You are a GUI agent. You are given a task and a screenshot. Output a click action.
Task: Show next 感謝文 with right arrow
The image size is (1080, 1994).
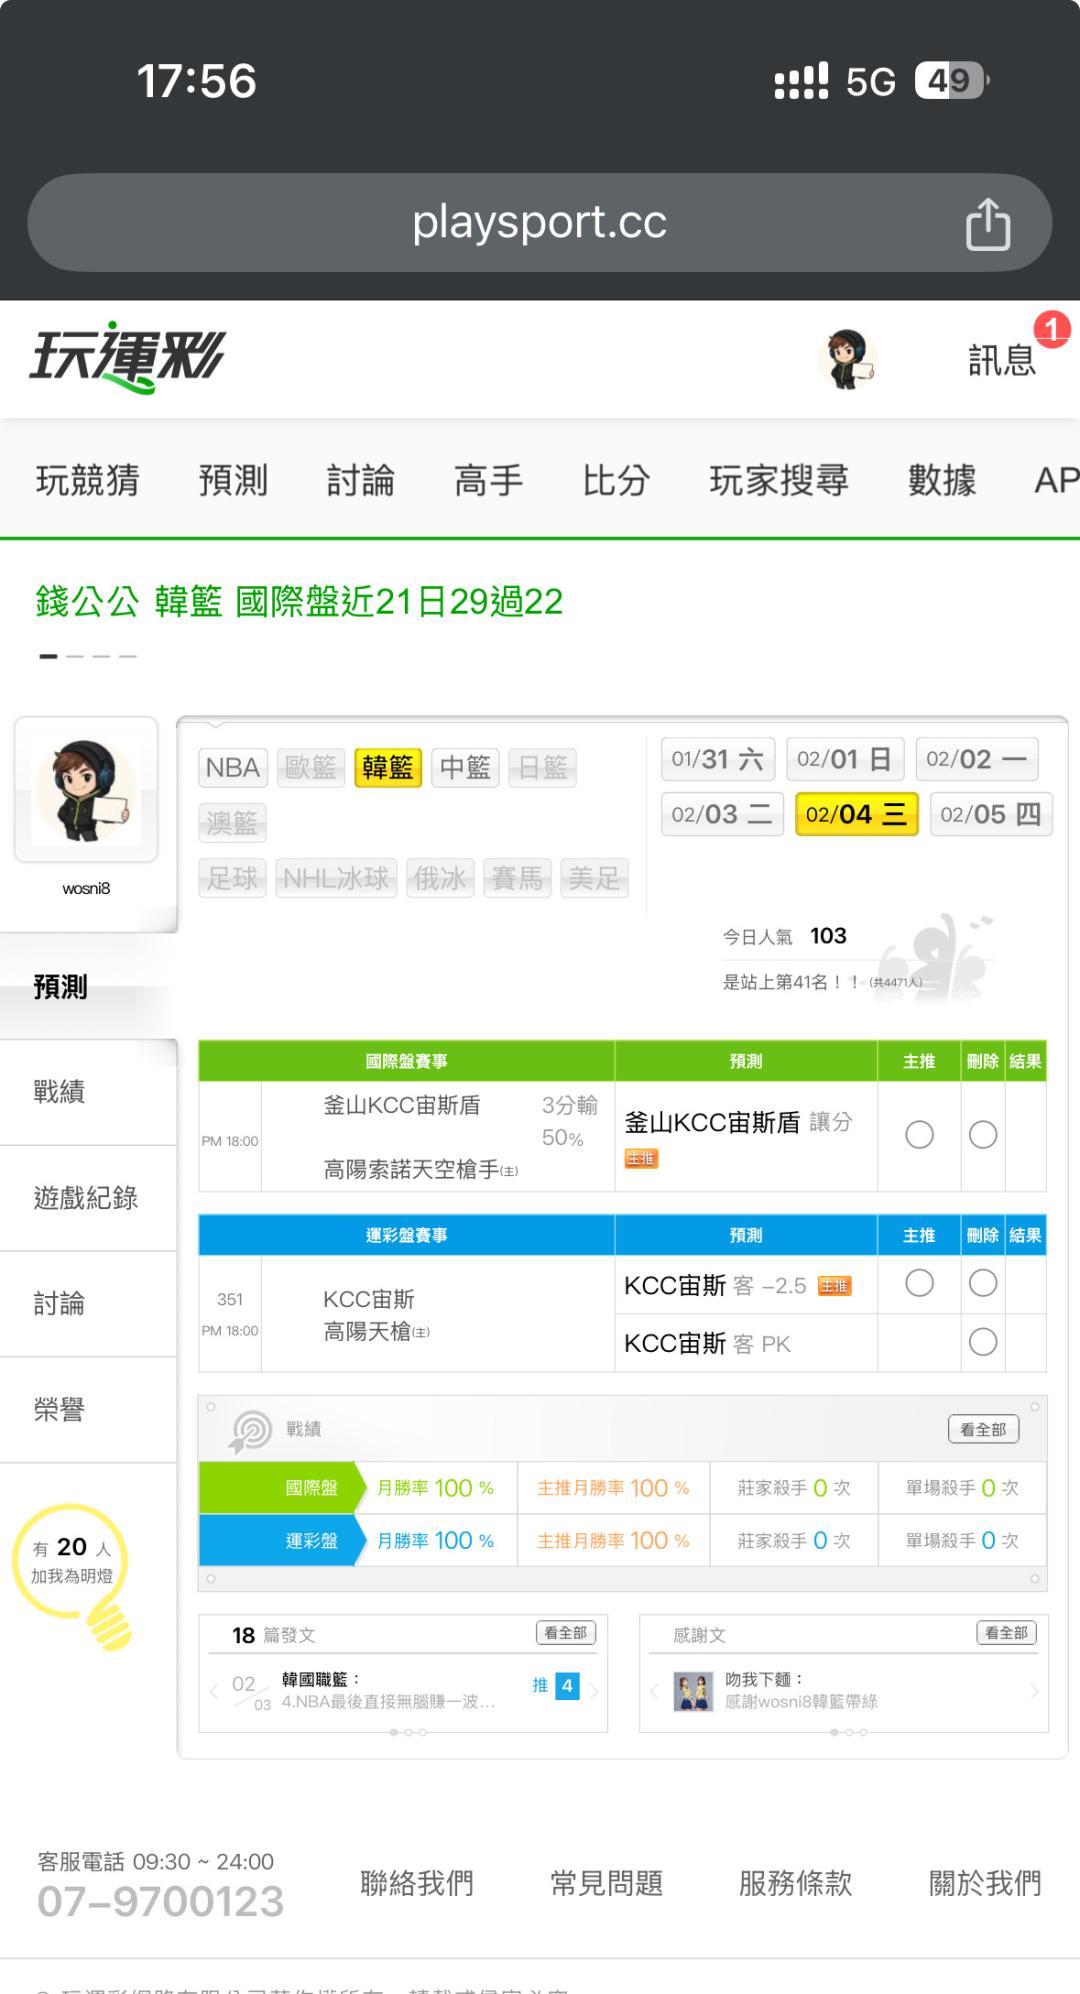1034,1691
